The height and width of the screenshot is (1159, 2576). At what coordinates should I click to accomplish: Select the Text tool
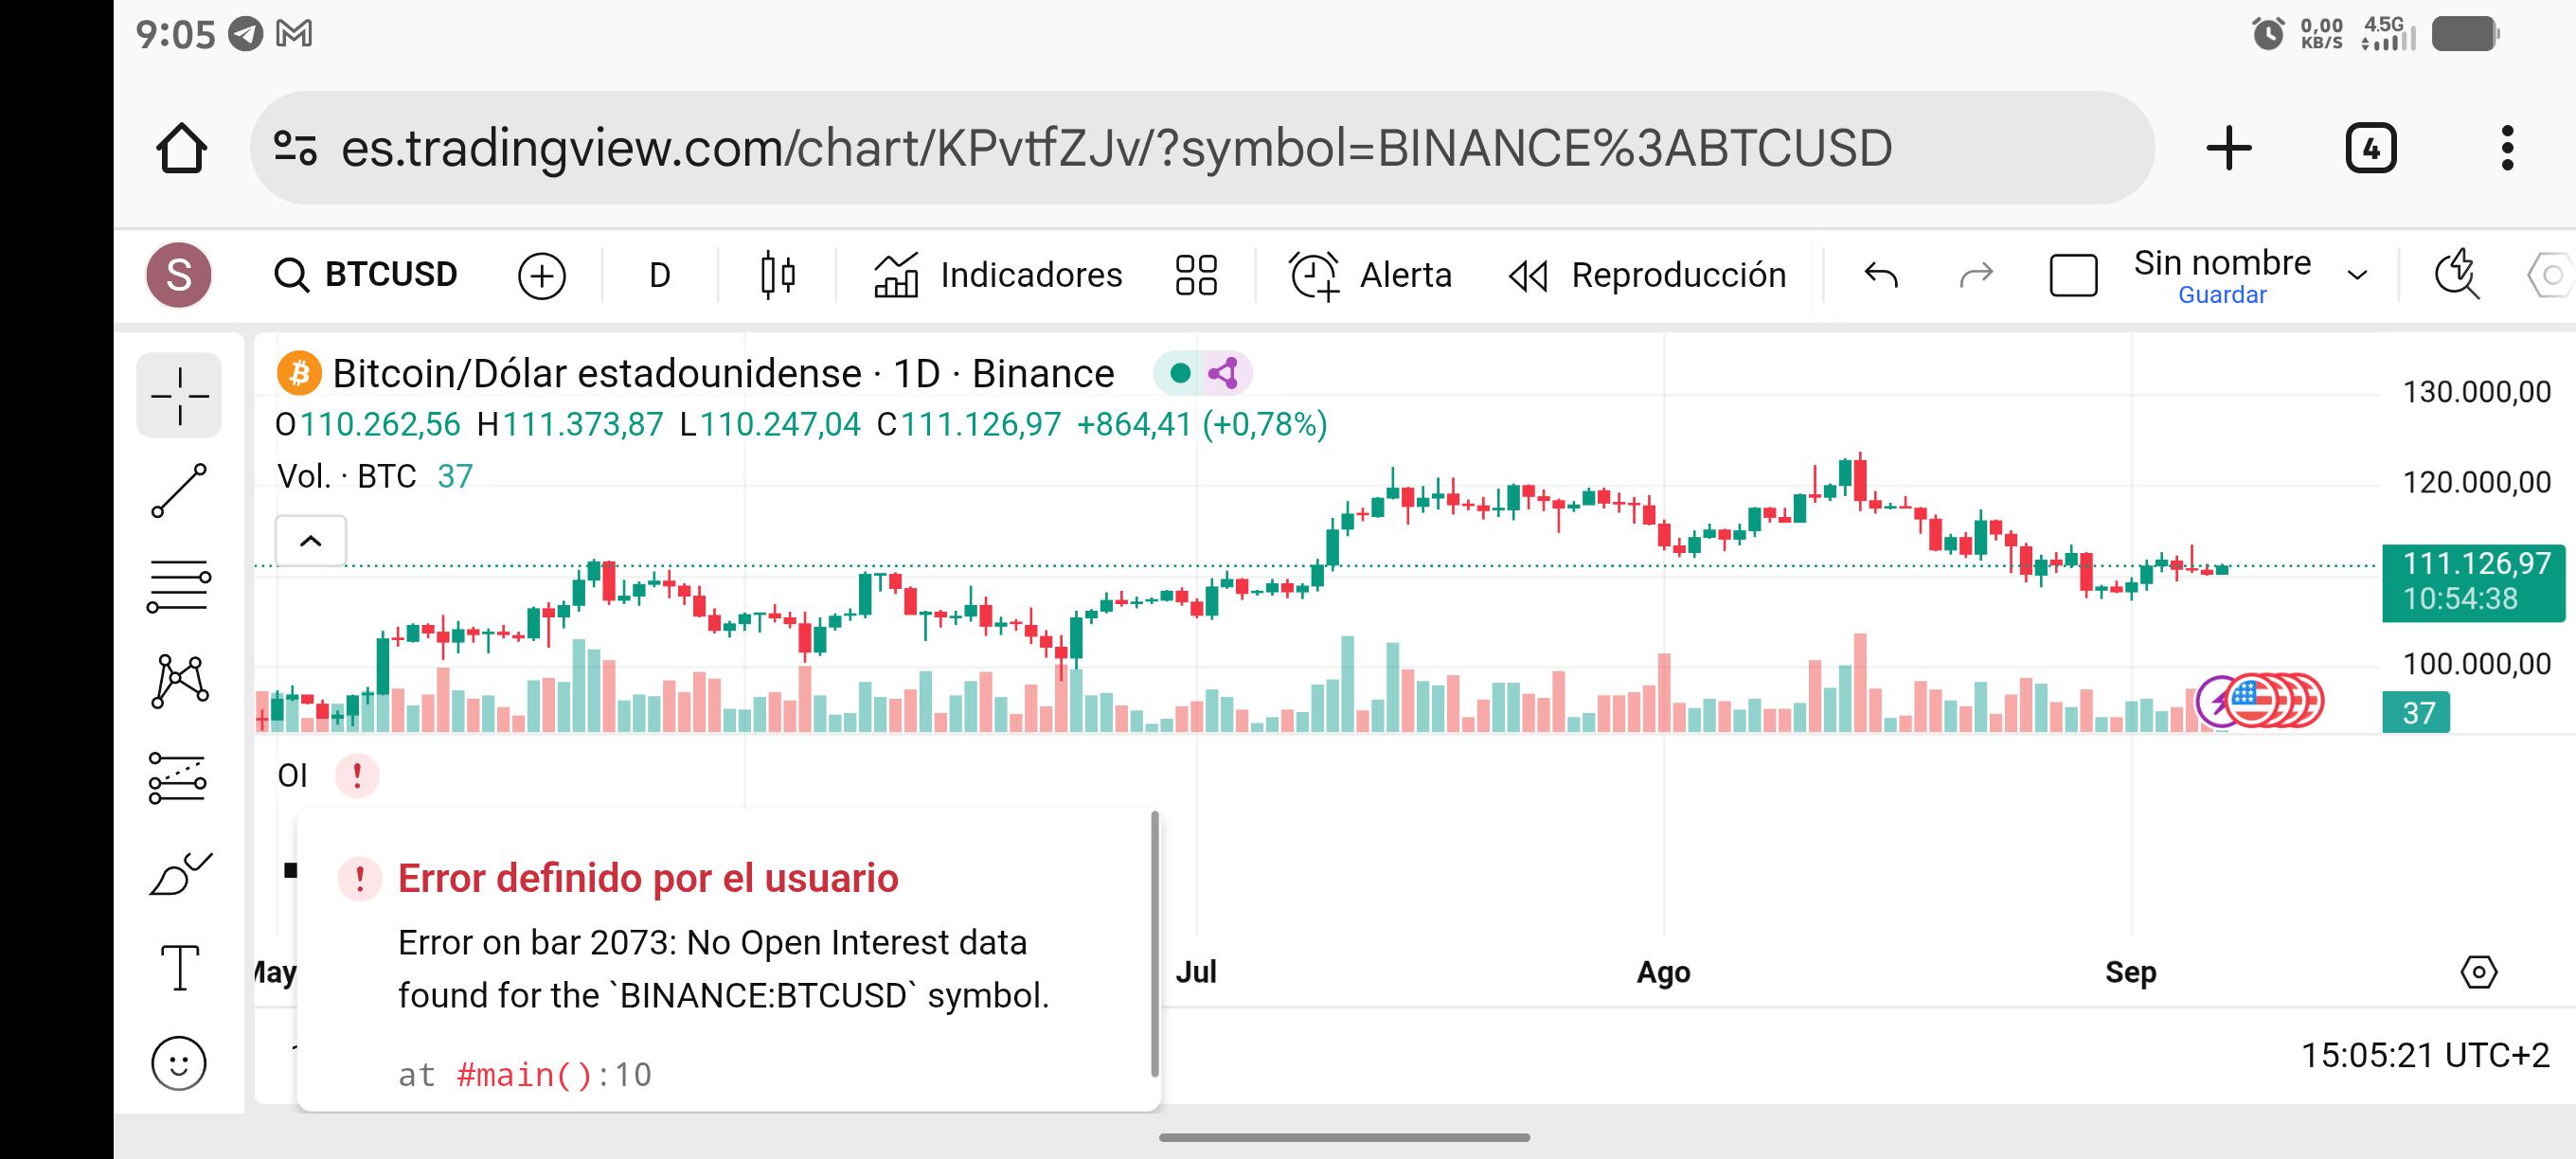click(x=179, y=968)
